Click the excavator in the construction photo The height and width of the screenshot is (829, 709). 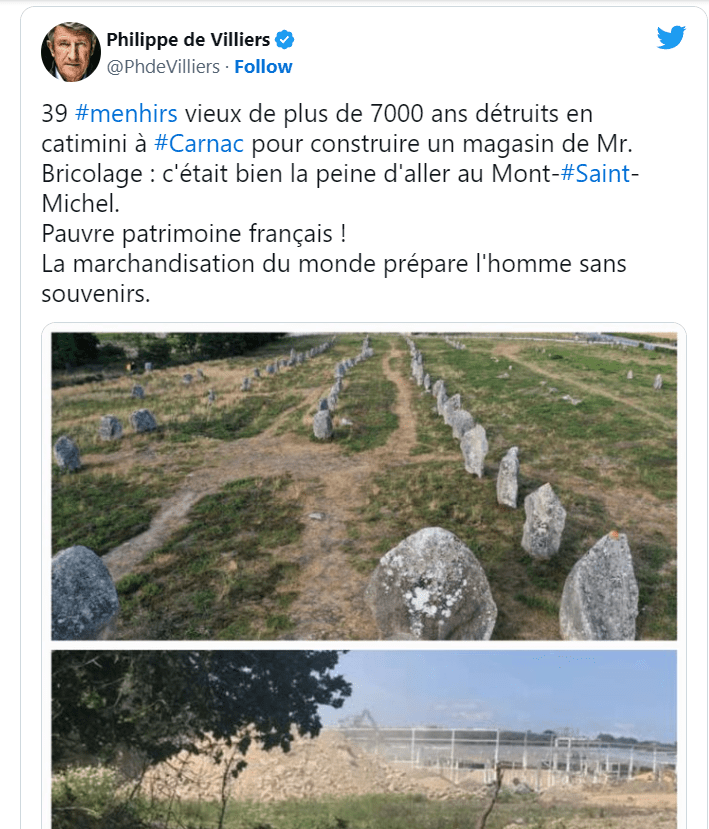[x=362, y=720]
